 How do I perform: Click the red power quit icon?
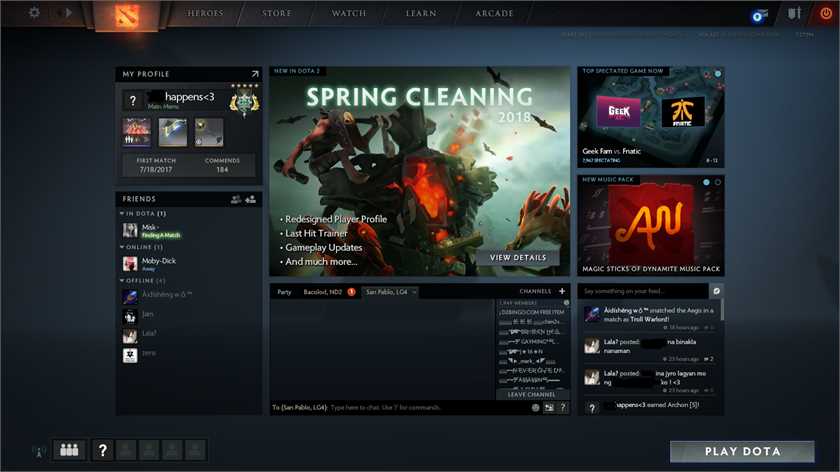click(x=825, y=14)
